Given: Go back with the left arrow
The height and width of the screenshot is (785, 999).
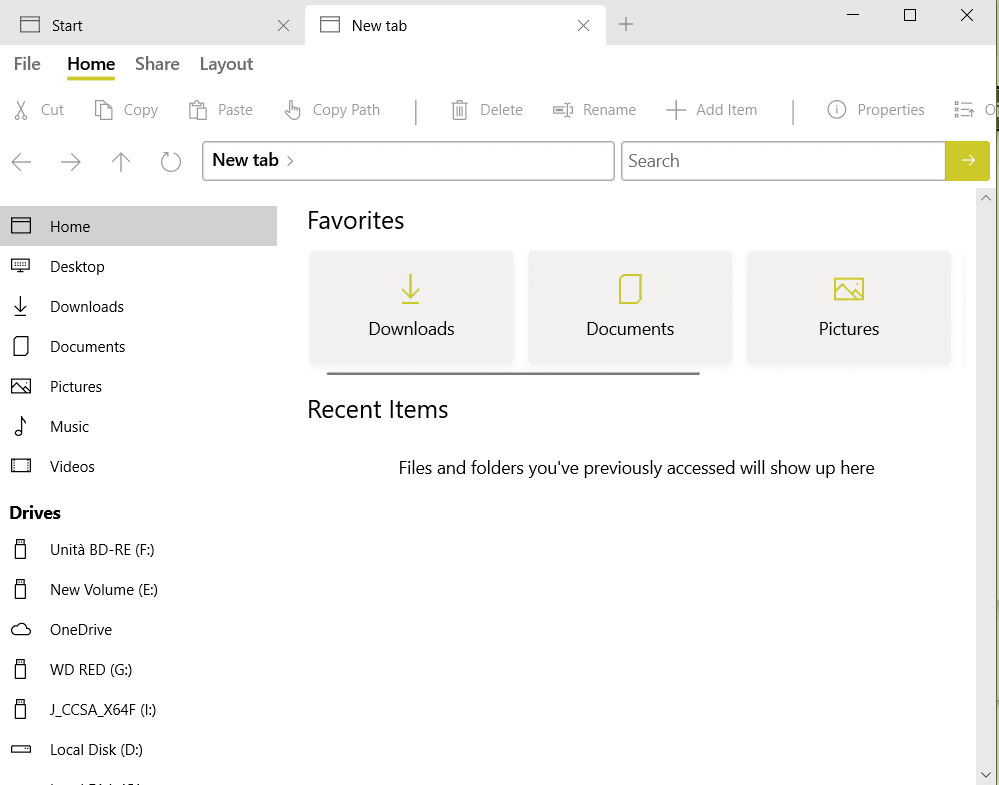Looking at the screenshot, I should pos(21,162).
